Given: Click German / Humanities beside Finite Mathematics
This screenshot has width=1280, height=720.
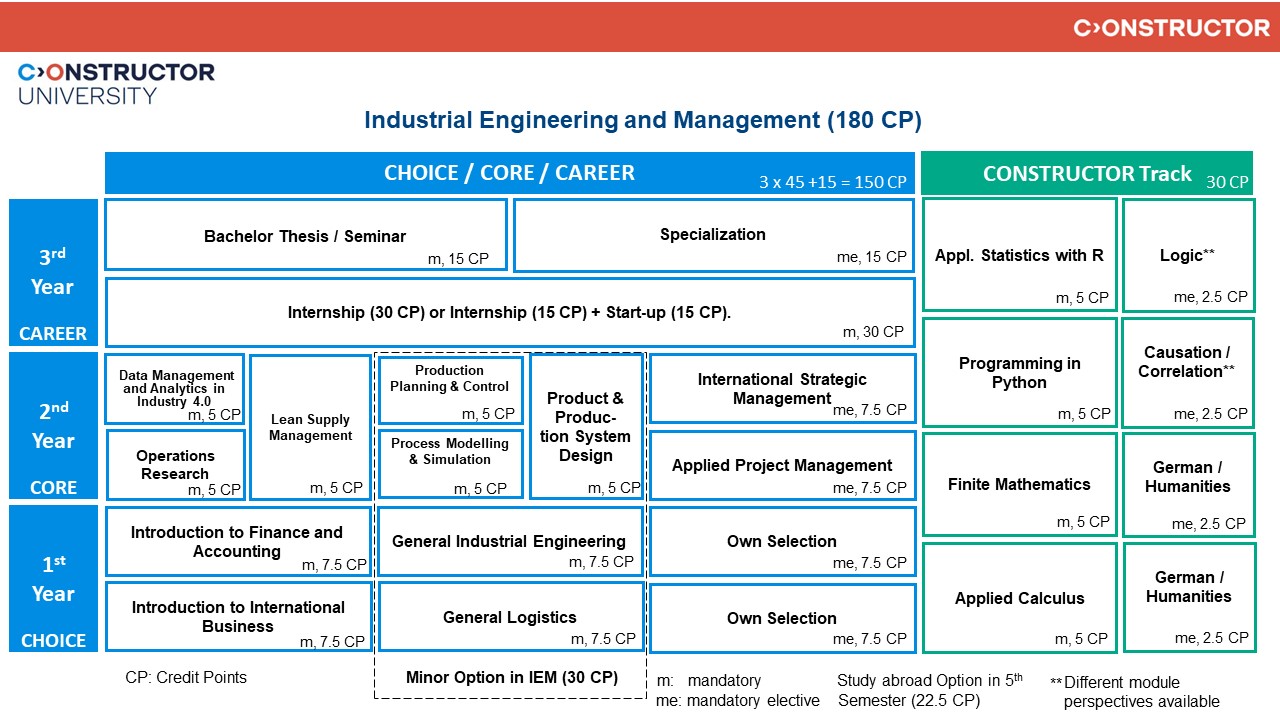Looking at the screenshot, I should [1188, 484].
